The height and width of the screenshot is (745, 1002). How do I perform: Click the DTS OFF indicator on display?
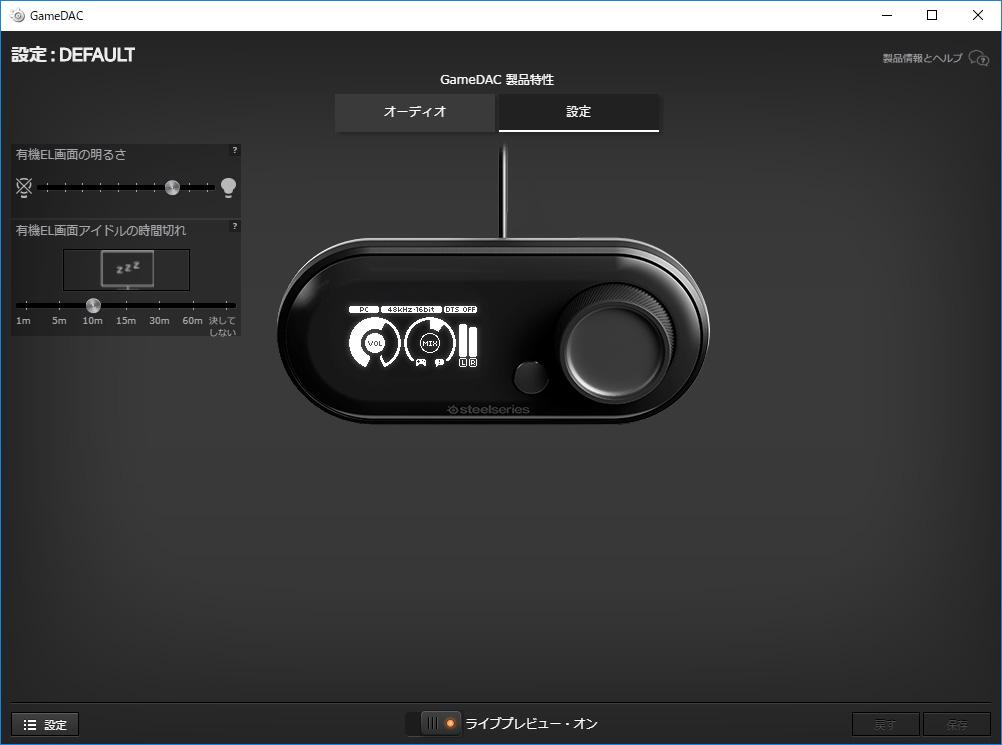coord(461,309)
